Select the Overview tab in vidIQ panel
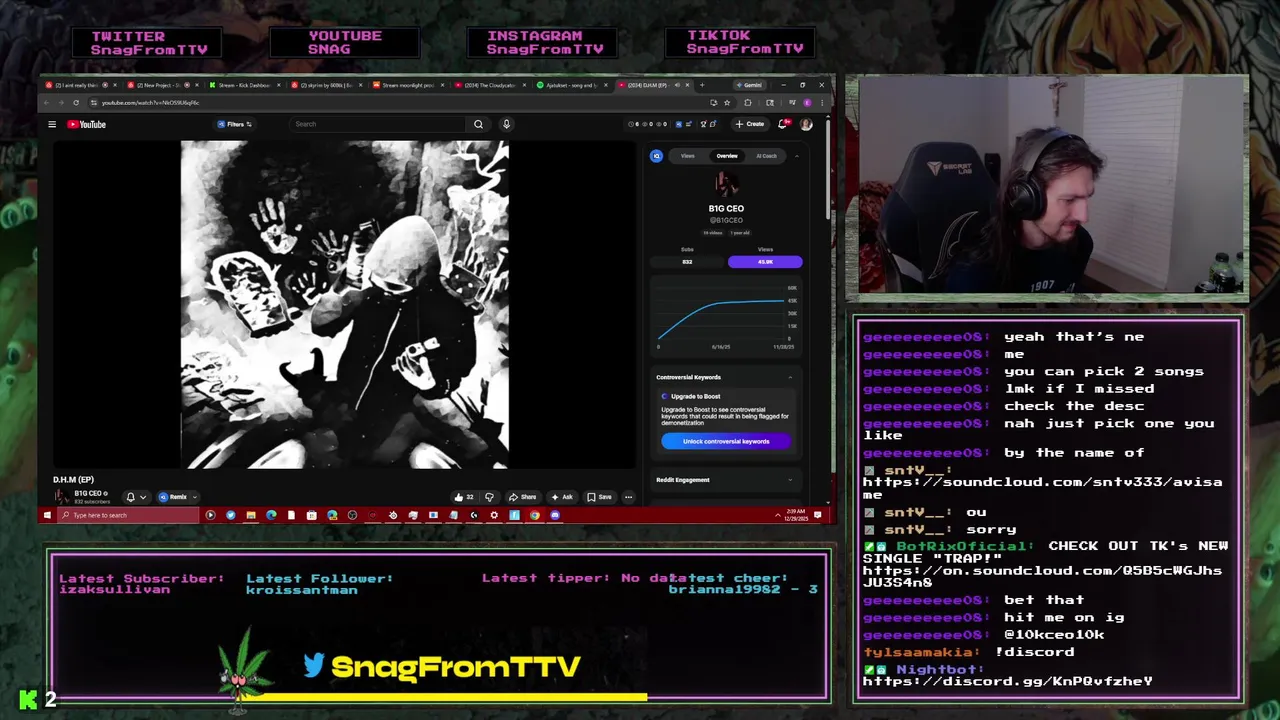 pyautogui.click(x=727, y=156)
